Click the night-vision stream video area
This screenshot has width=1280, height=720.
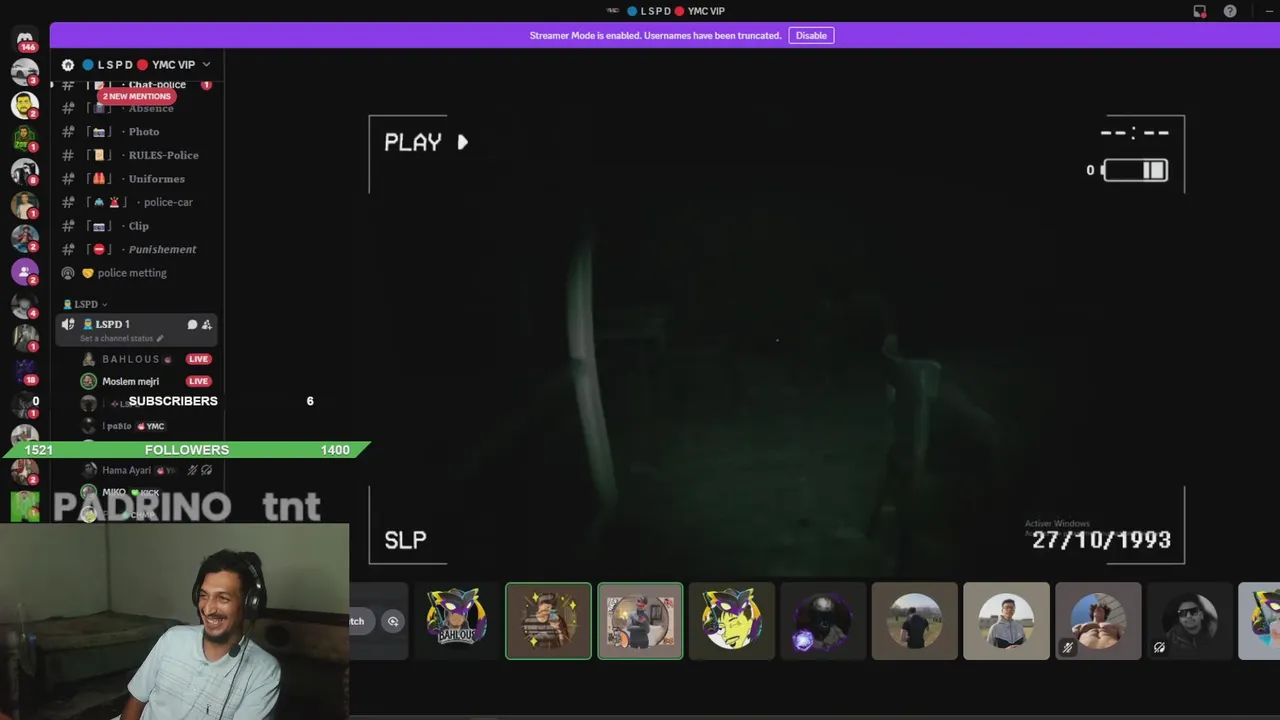[x=776, y=340]
